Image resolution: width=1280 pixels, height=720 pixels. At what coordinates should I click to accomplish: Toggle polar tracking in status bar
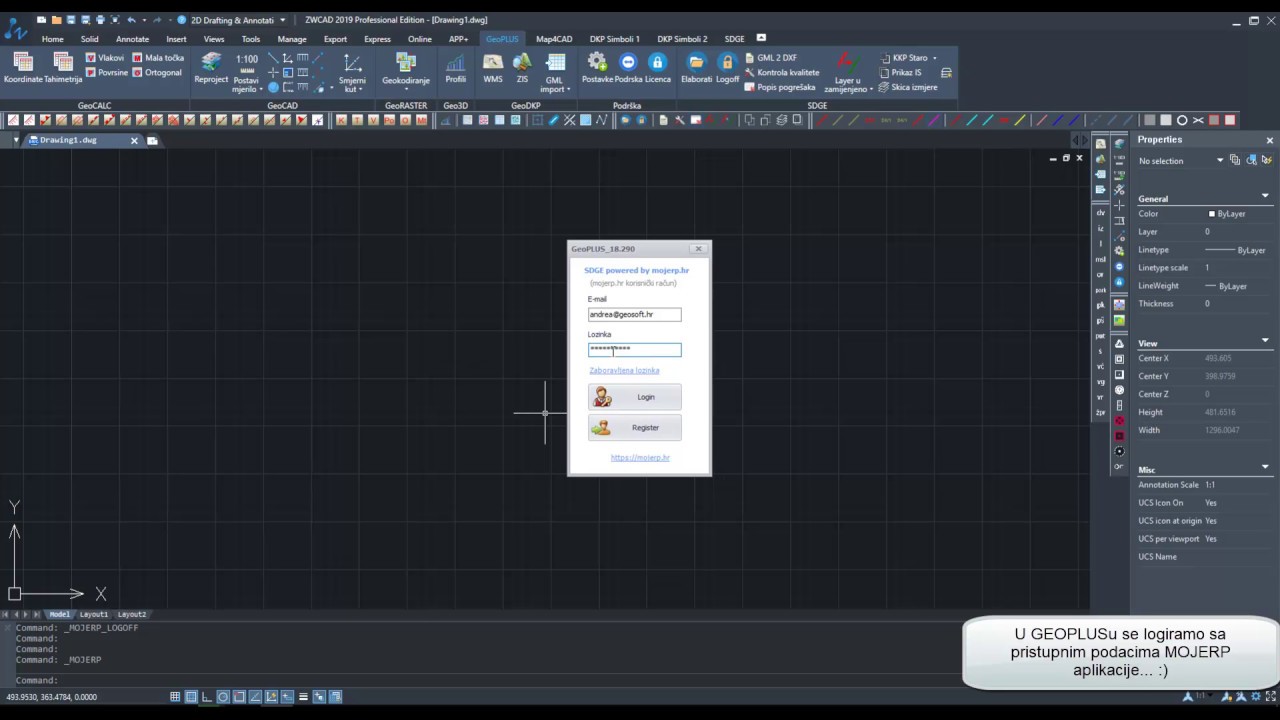coord(223,696)
